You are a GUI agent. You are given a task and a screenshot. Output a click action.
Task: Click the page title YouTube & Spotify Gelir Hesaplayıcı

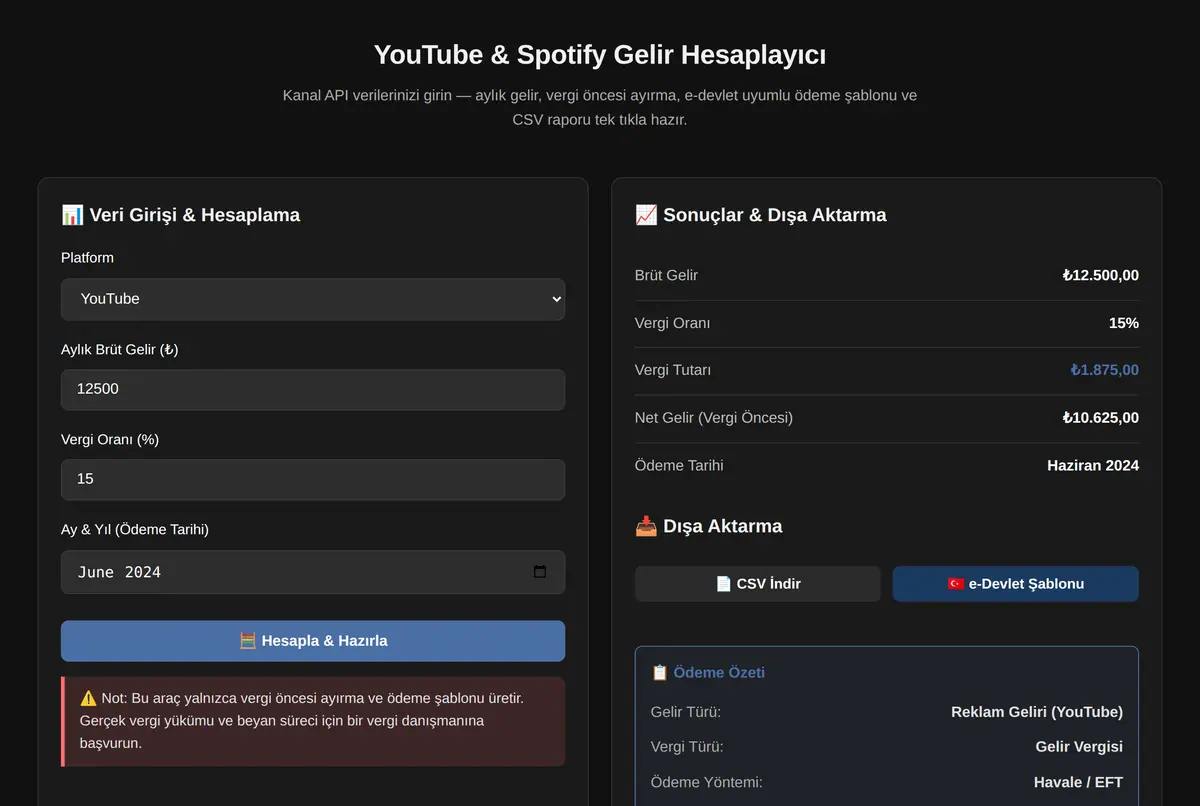click(x=600, y=54)
